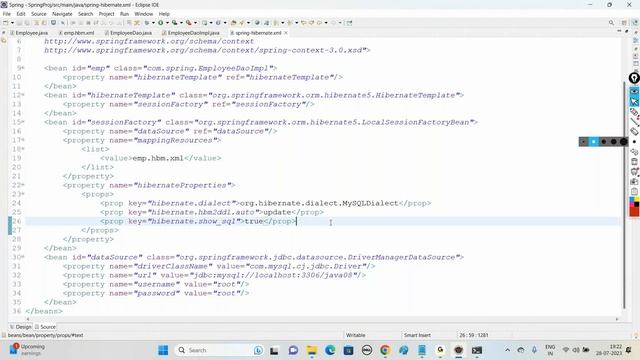Screen dimensions: 640x360
Task: Select the annotation overlay pointer arrow tool
Action: coord(634,102)
